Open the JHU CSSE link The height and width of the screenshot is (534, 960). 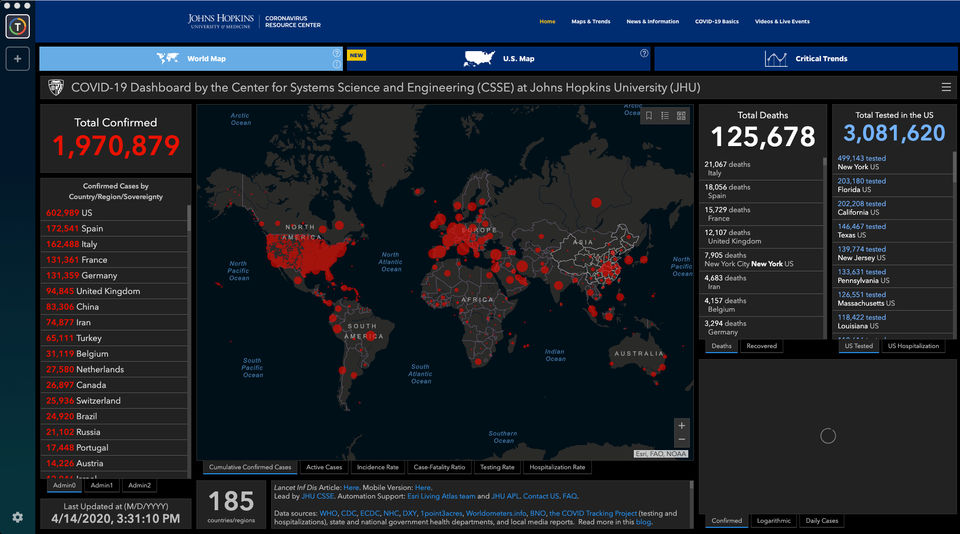click(318, 496)
